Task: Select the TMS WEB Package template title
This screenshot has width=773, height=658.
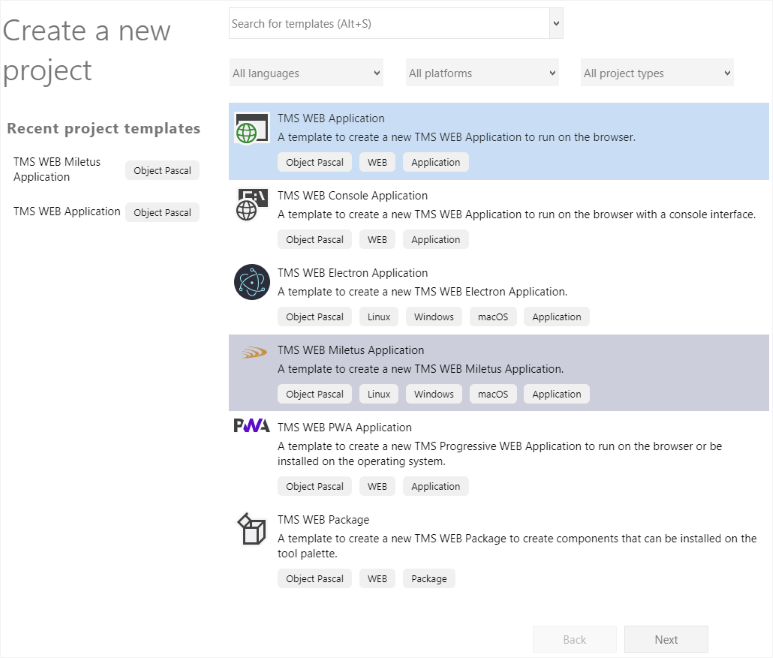Action: pyautogui.click(x=323, y=519)
